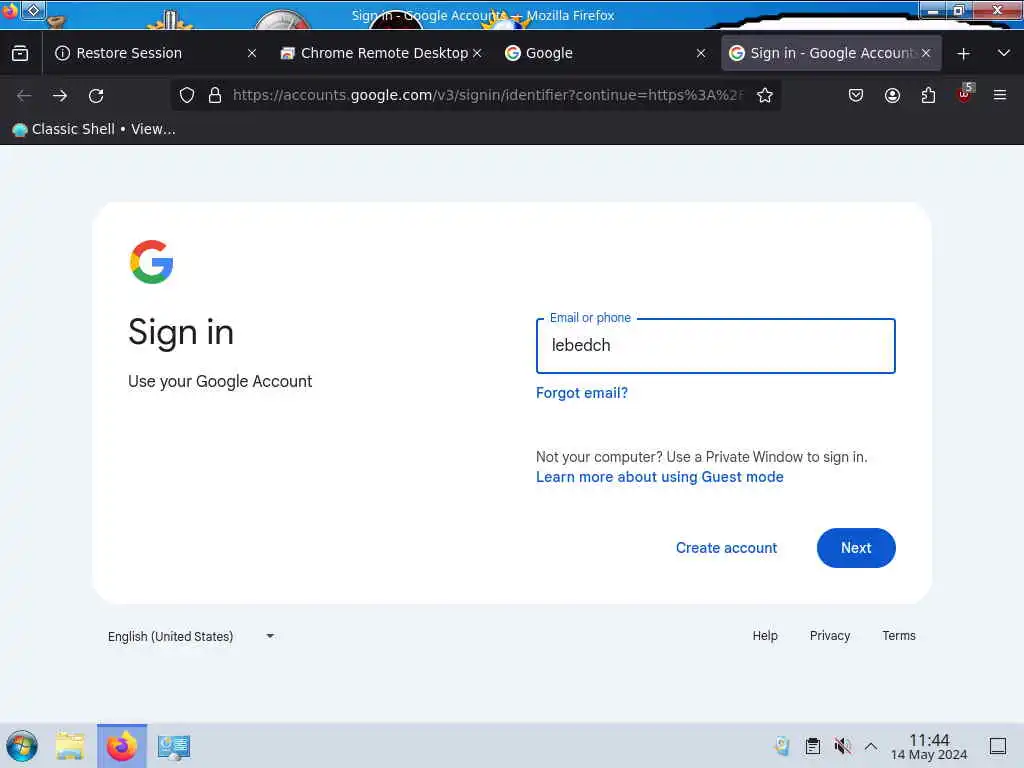Minimize the Firefox window
Viewport: 1024px width, 768px height.
pos(933,10)
